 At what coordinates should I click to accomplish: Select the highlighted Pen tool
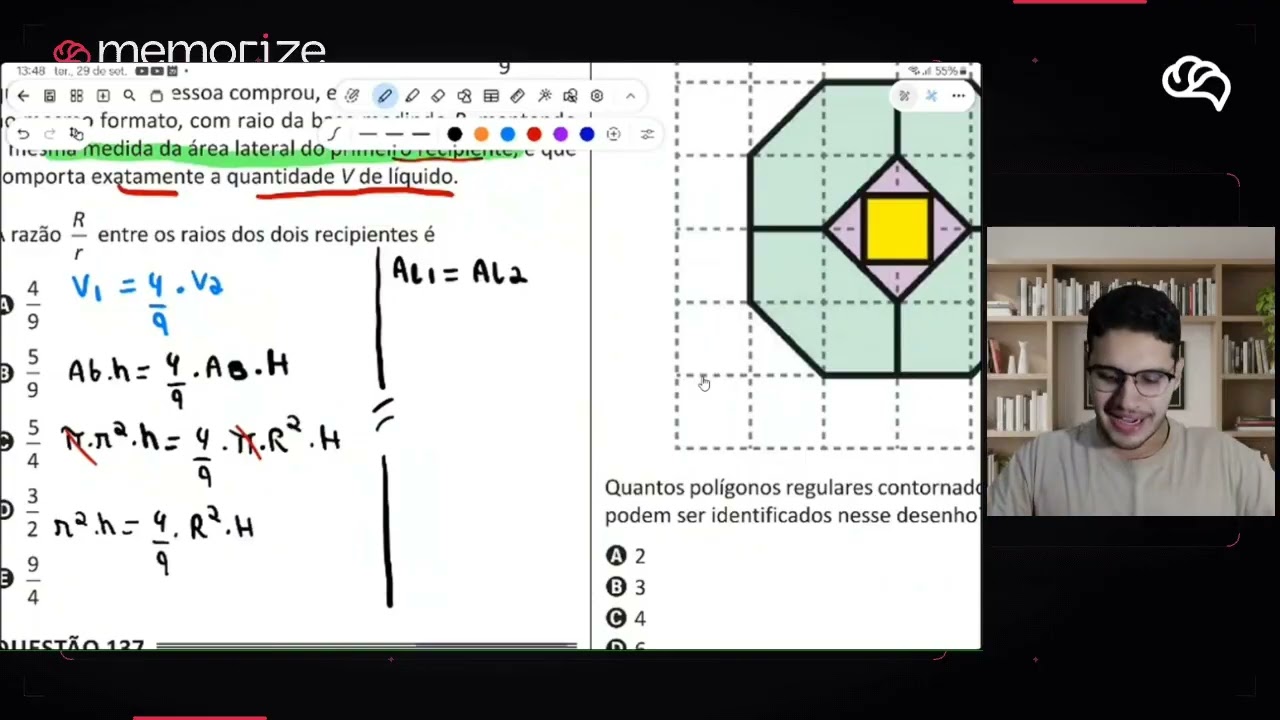385,96
